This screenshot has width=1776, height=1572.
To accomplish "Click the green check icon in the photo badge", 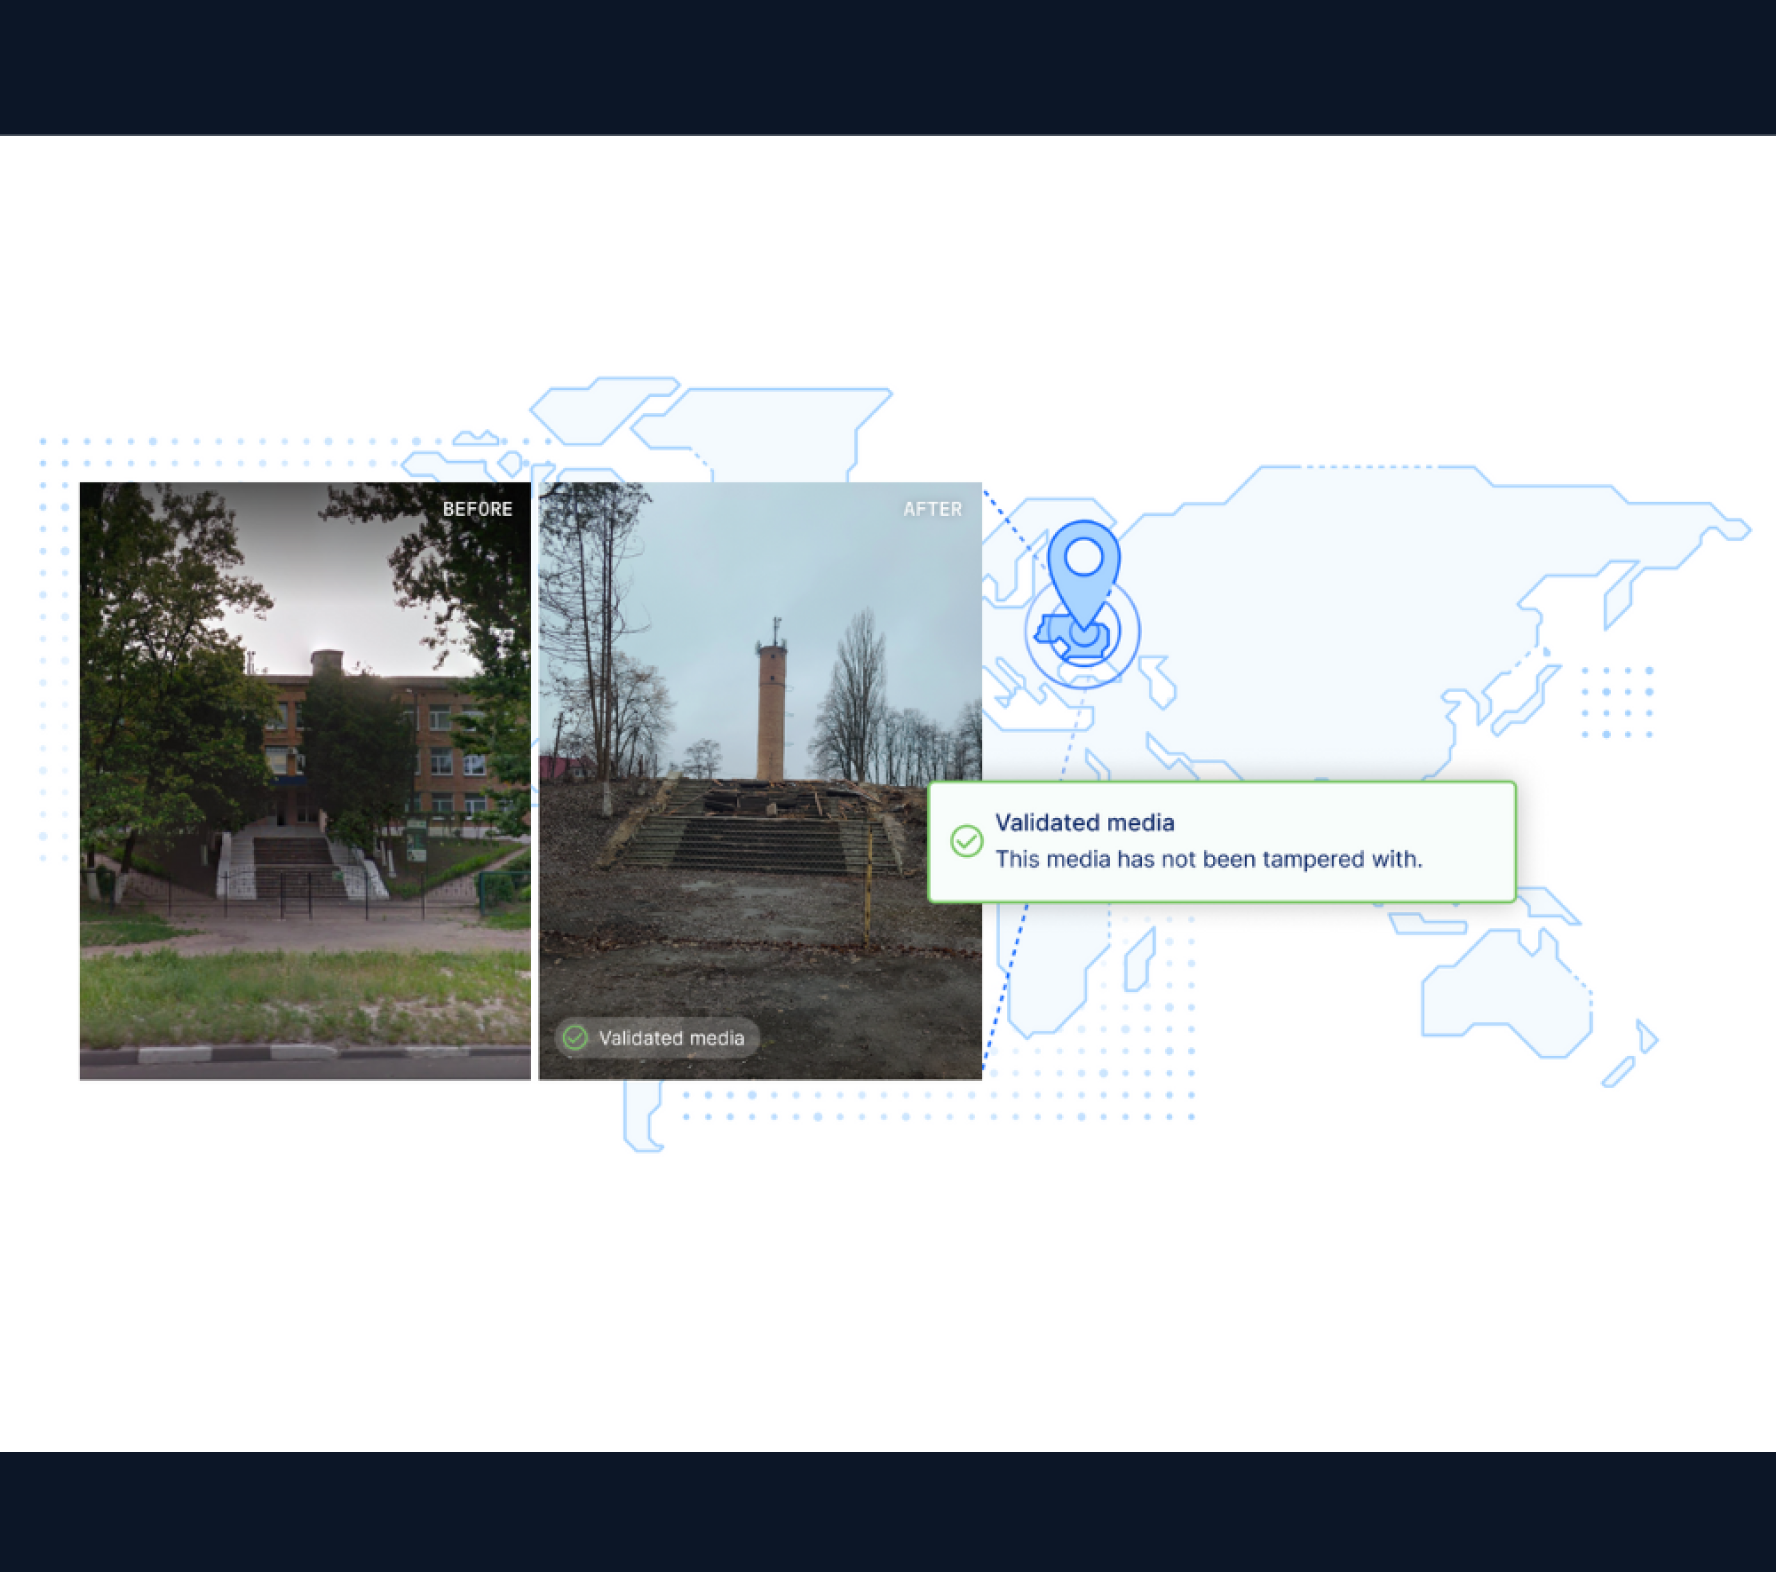I will (x=575, y=1038).
